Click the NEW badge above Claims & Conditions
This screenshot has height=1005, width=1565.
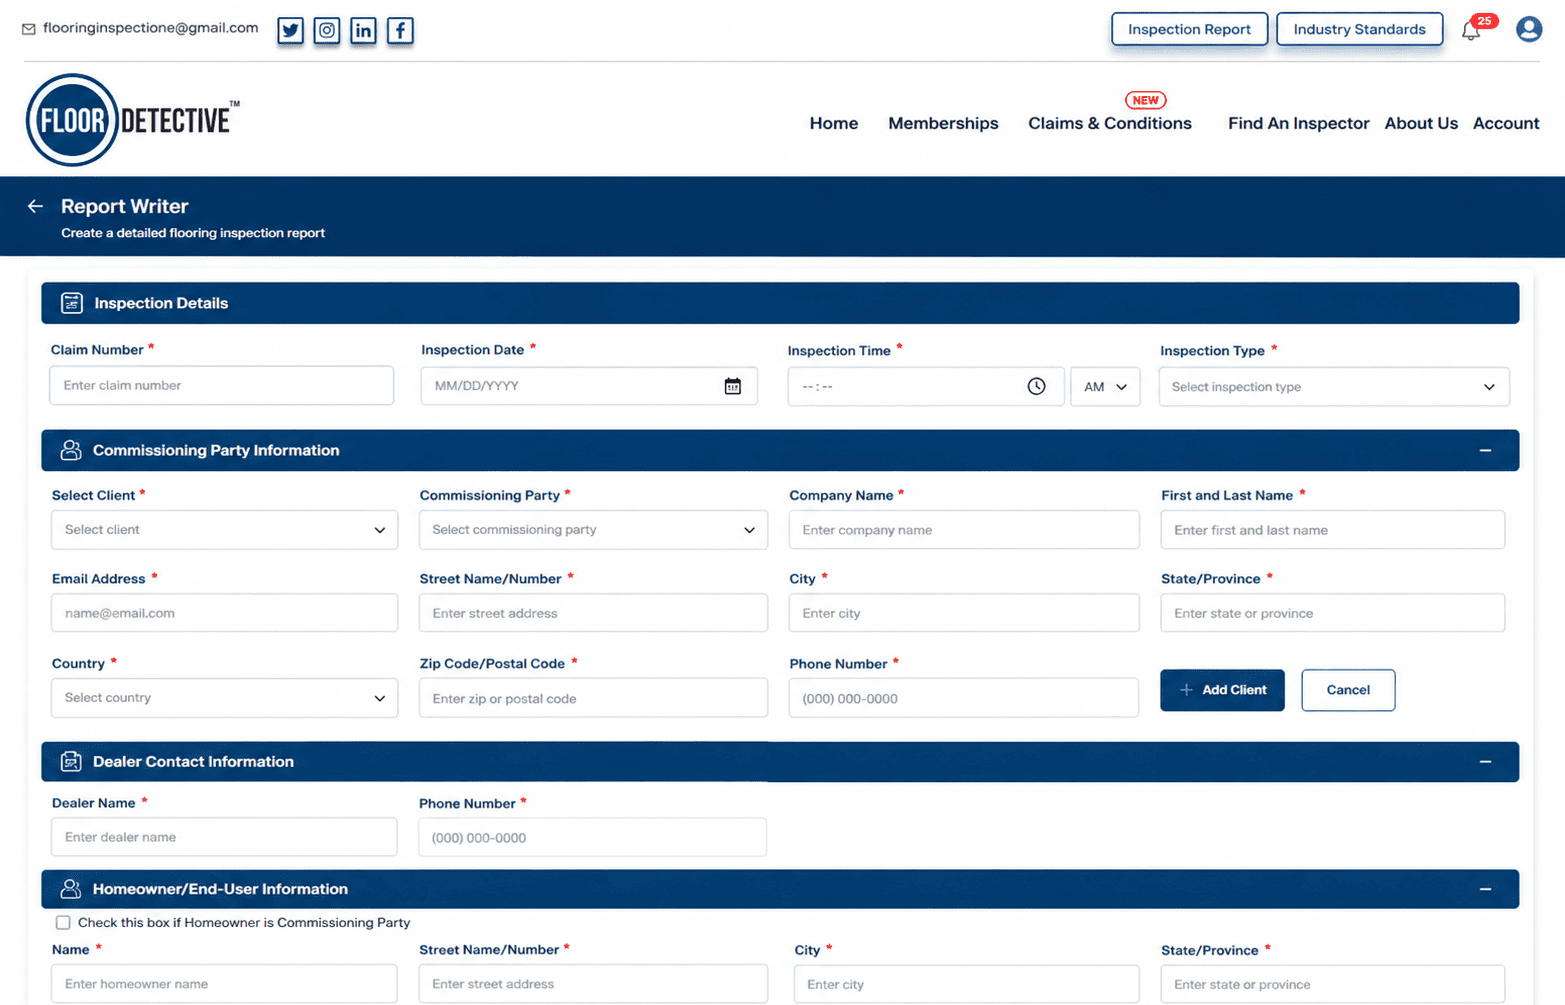1145,100
